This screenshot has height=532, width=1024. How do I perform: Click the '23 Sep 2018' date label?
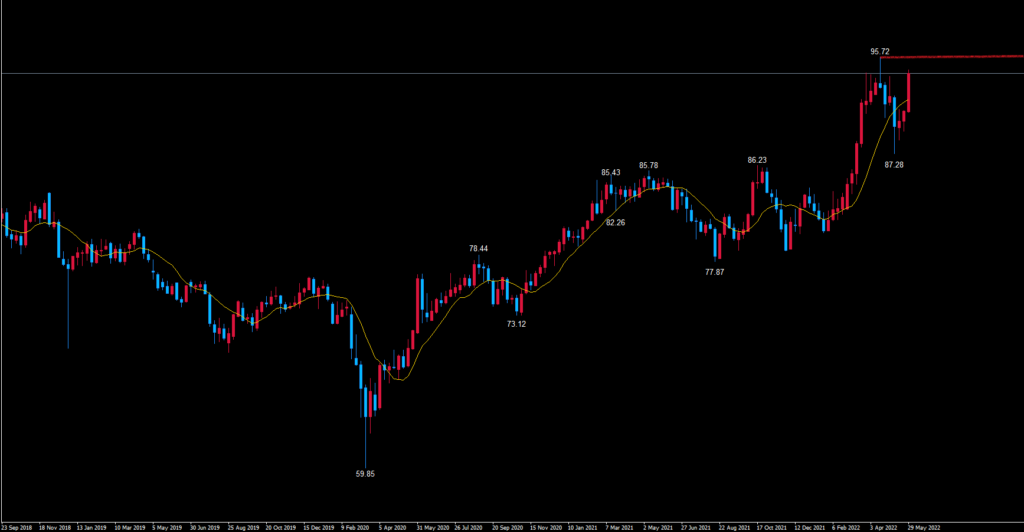[x=17, y=525]
